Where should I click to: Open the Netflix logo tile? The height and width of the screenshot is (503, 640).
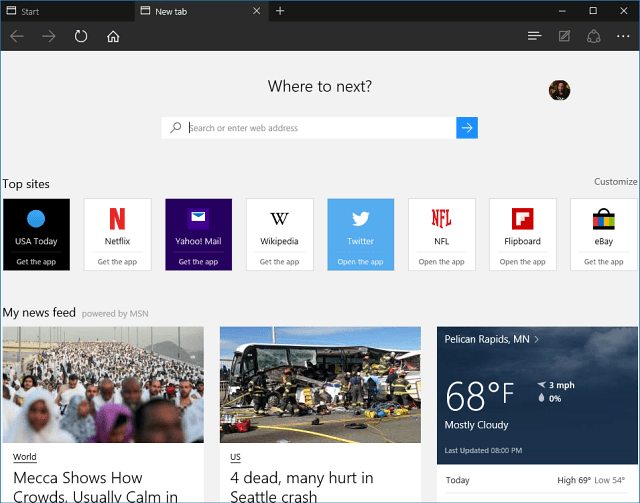point(117,218)
